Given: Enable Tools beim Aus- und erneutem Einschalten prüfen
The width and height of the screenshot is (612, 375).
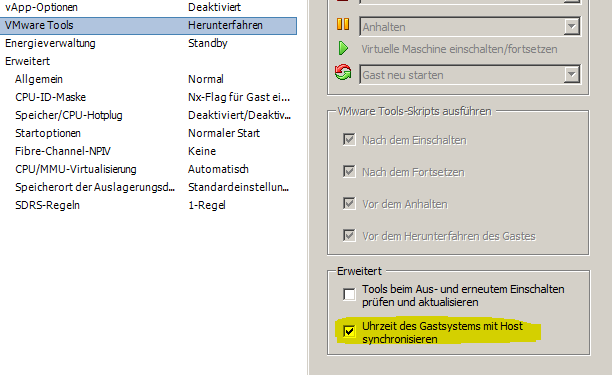Looking at the screenshot, I should pos(349,294).
